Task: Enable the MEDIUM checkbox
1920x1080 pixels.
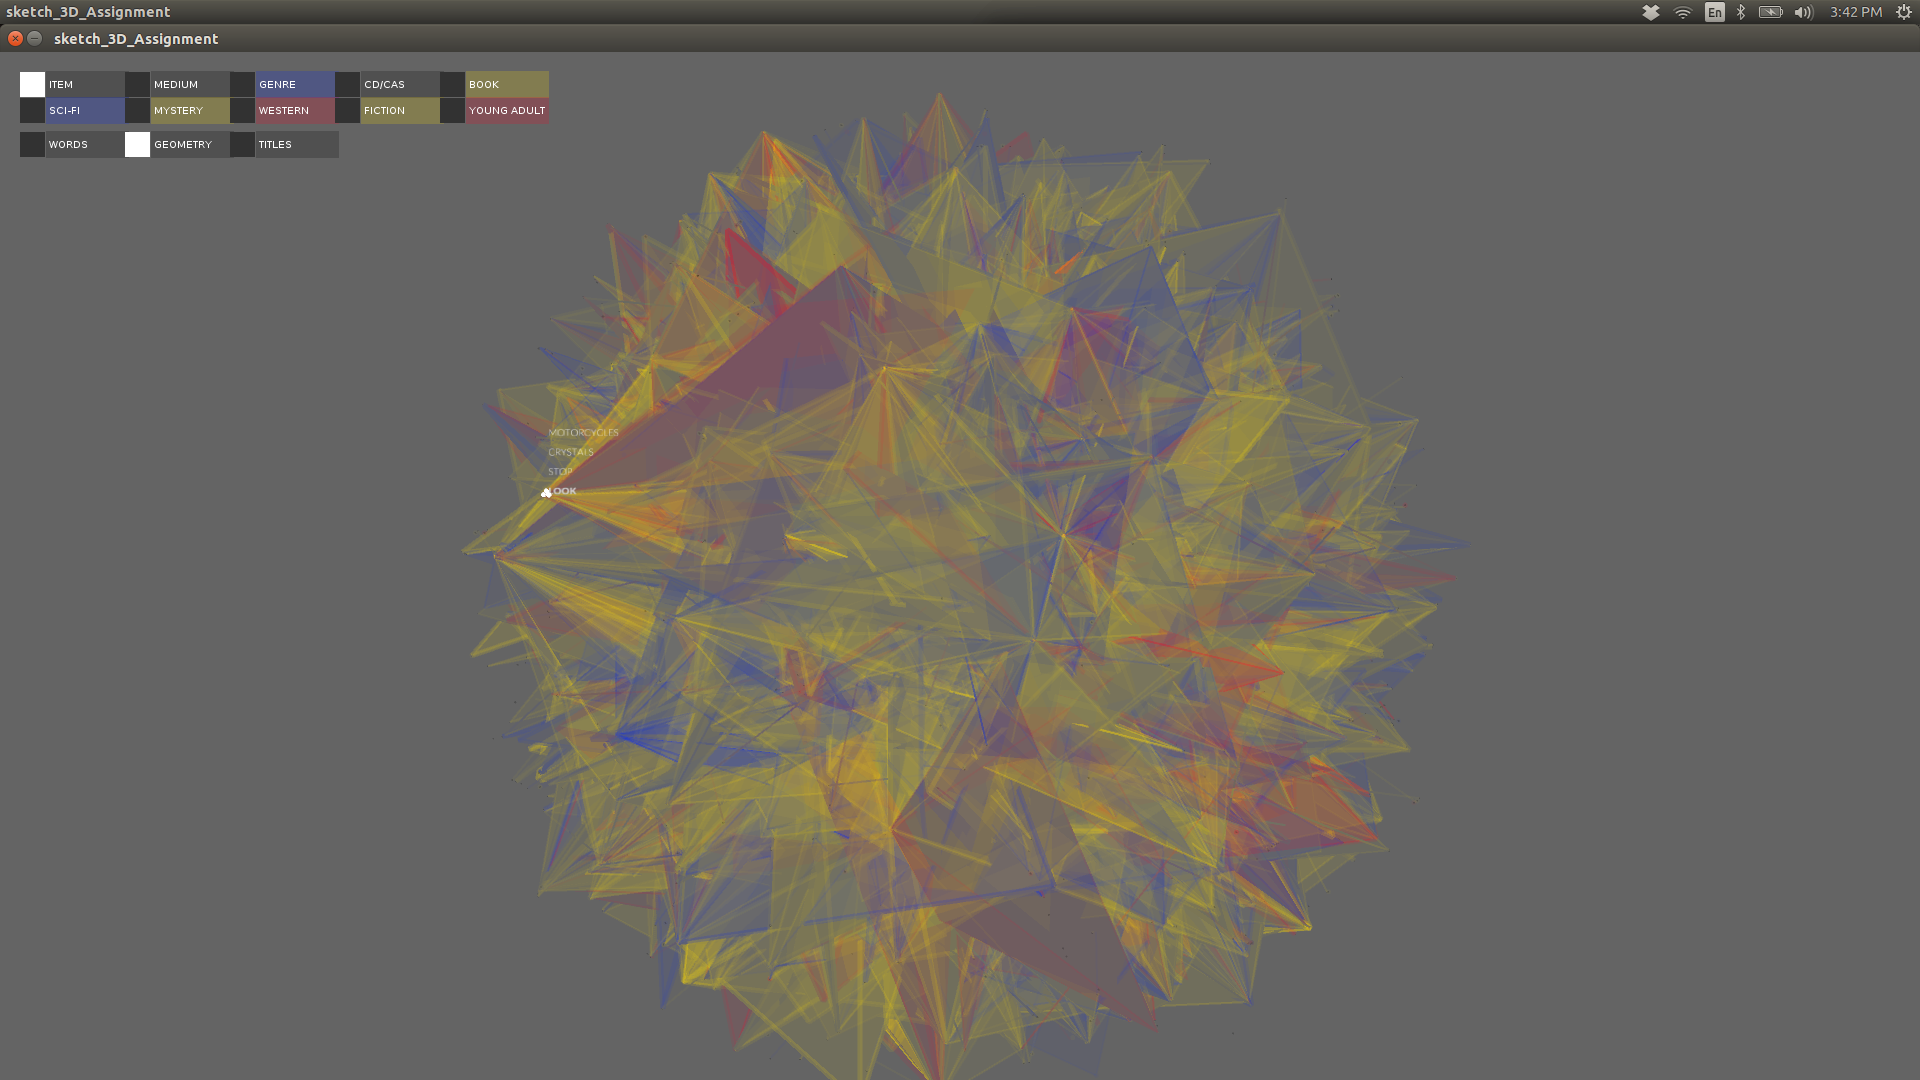Action: click(x=137, y=85)
